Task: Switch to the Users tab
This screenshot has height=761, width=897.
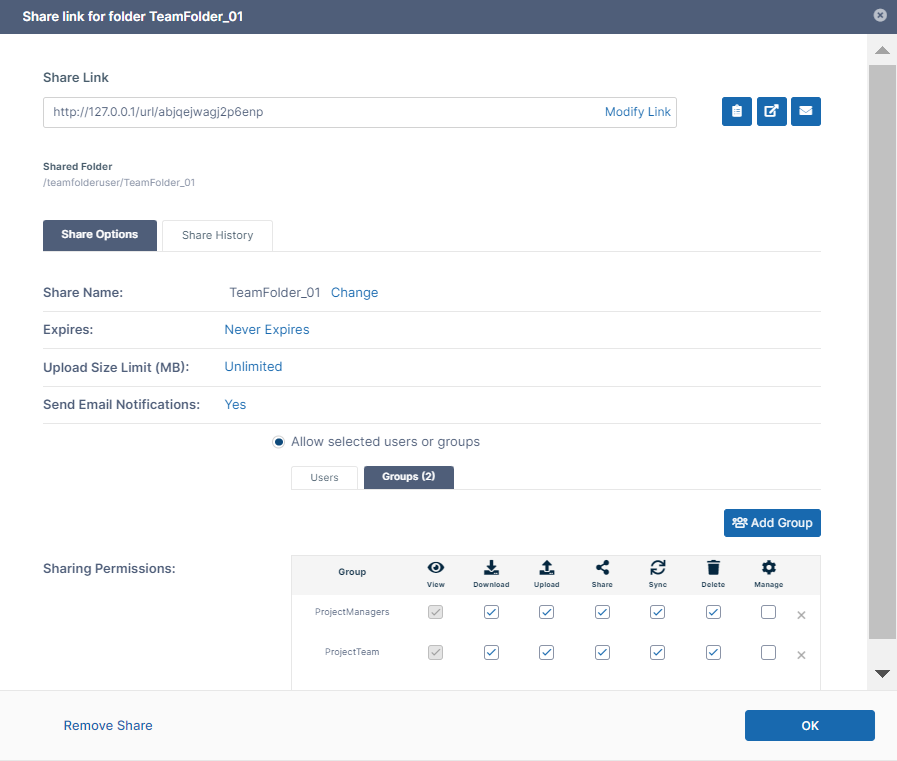Action: coord(324,478)
